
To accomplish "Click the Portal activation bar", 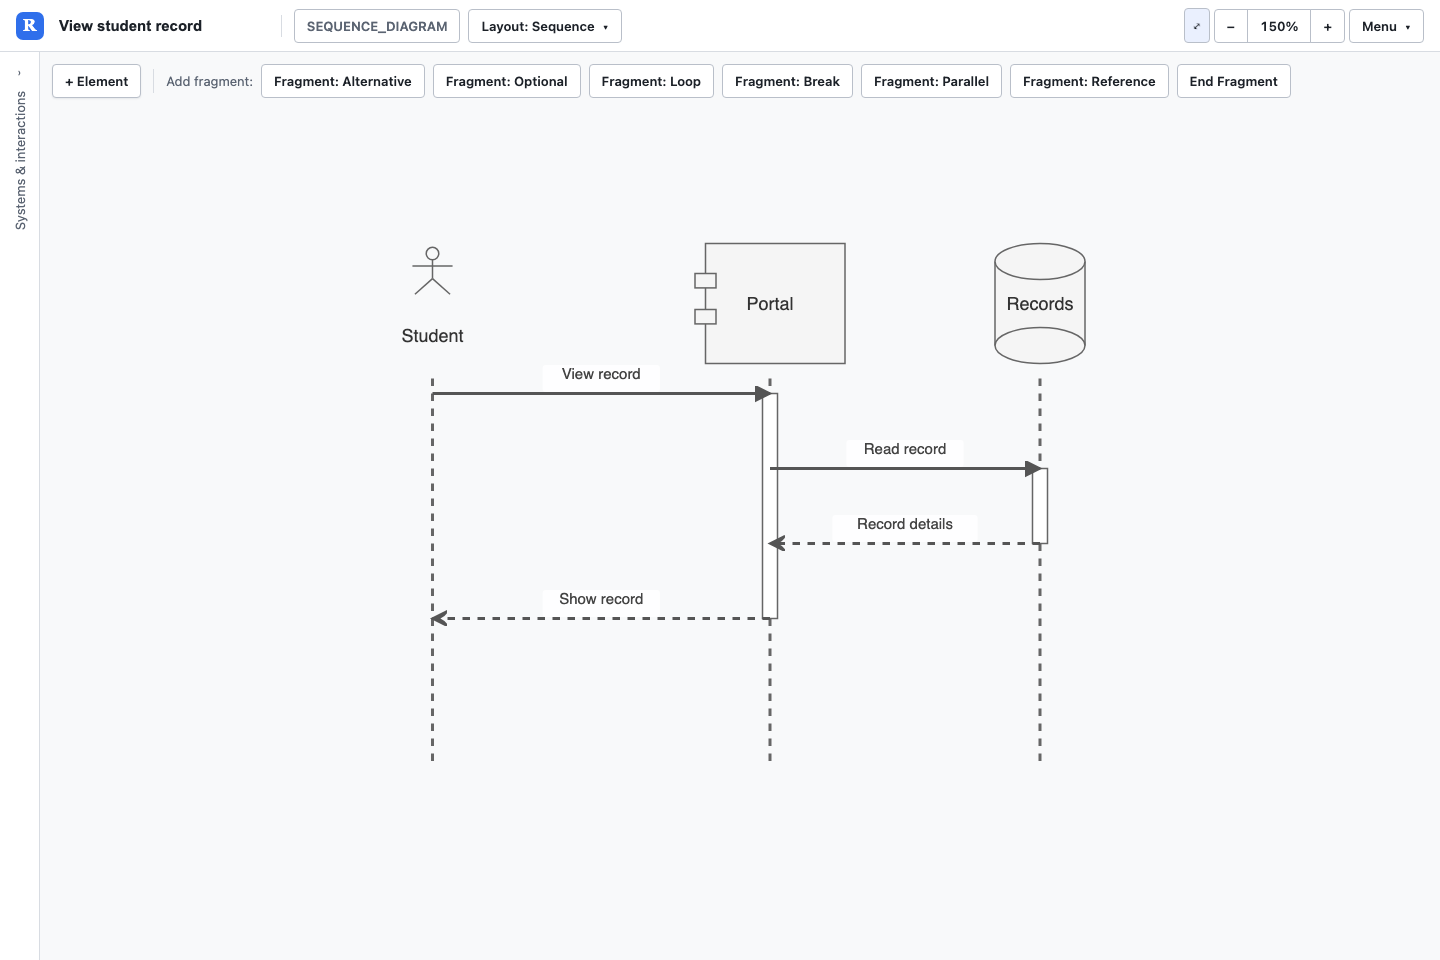I will pyautogui.click(x=770, y=506).
